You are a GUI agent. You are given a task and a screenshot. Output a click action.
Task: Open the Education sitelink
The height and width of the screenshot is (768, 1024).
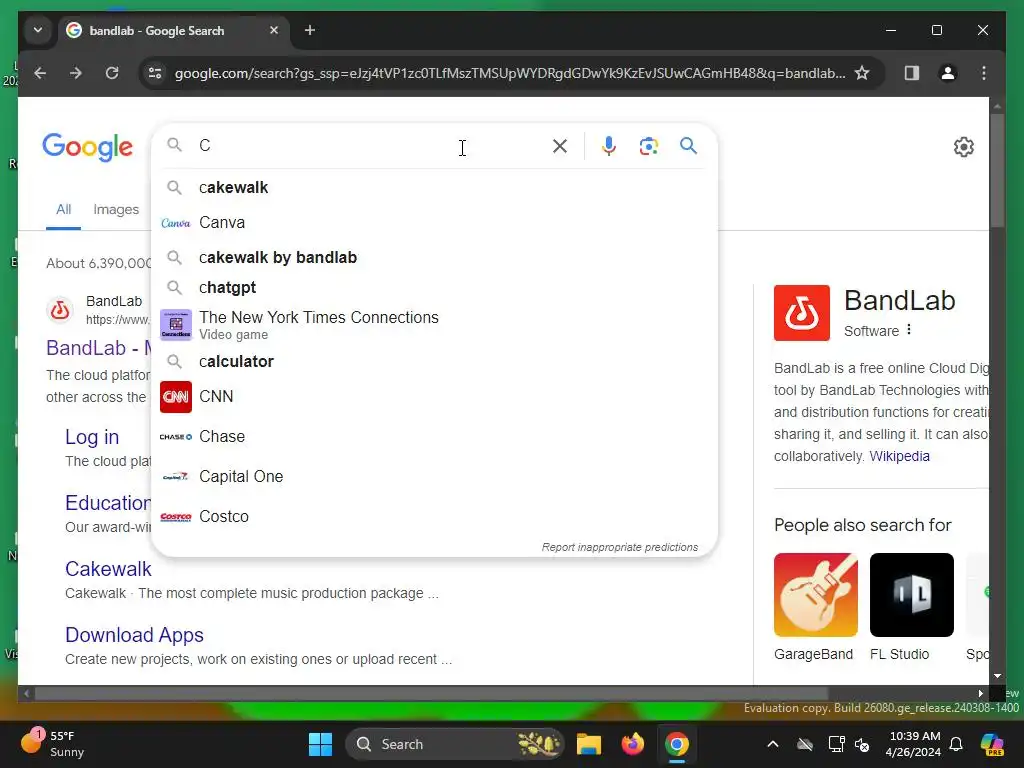[x=108, y=503]
